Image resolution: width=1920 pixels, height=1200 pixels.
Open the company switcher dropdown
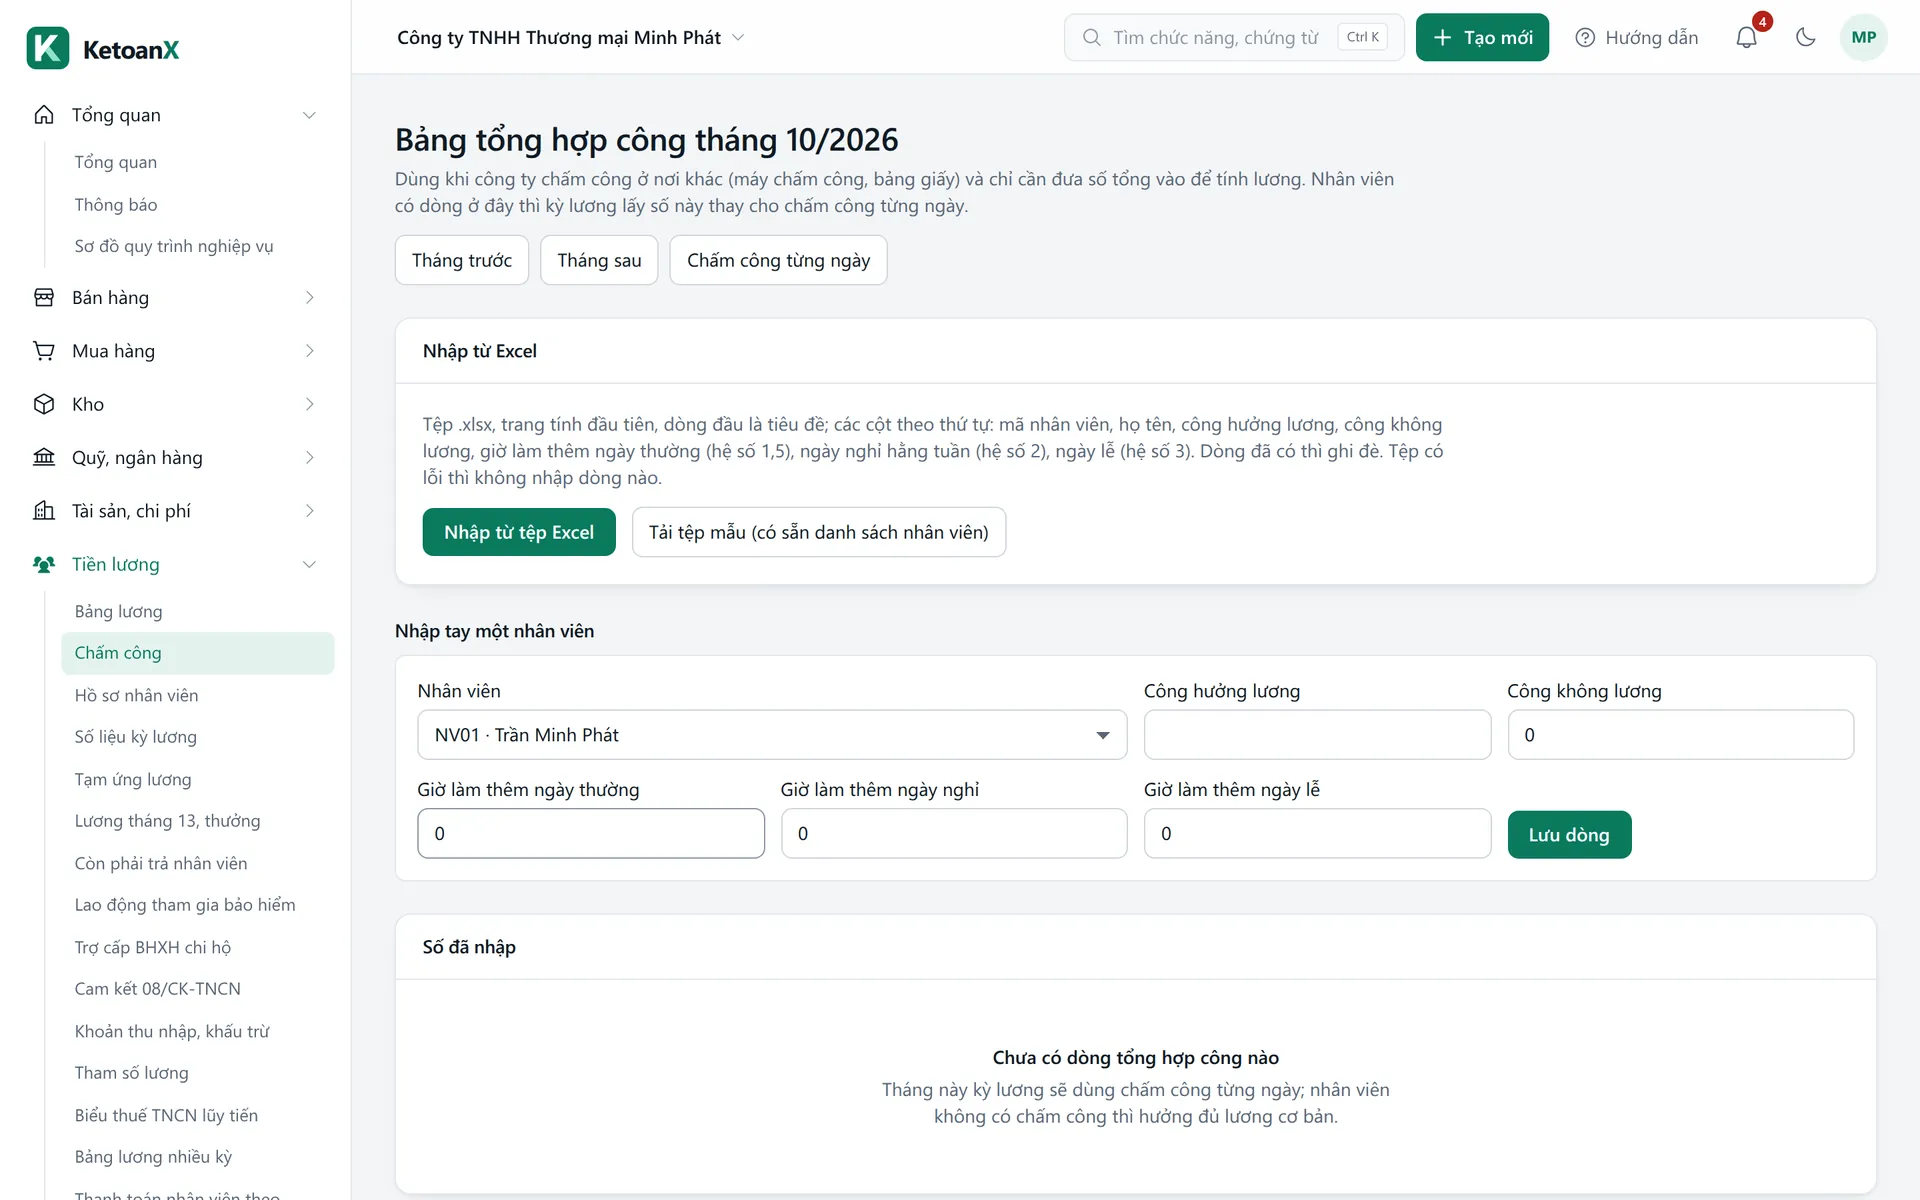tap(571, 38)
